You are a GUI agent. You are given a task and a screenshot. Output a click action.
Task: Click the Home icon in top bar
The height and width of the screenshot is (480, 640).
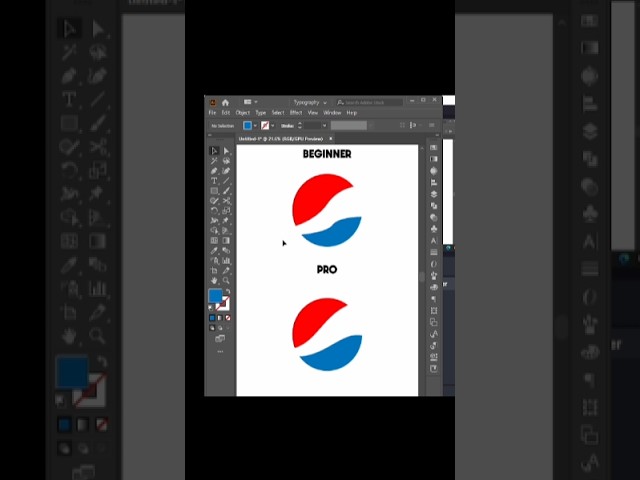coord(225,102)
